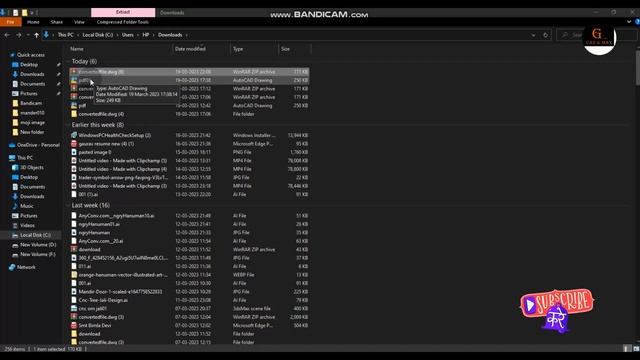Click the This PC computer icon
This screenshot has width=640, height=360.
tap(12, 158)
